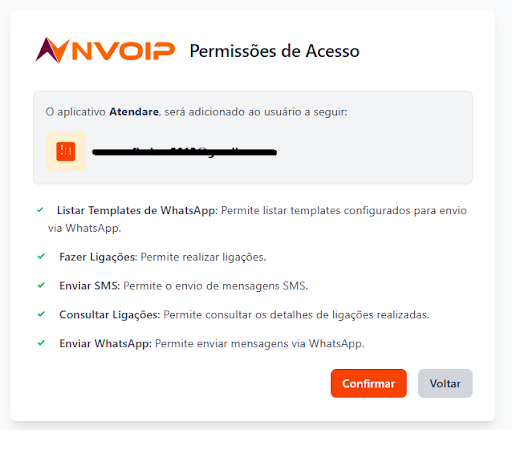Click the orange user avatar icon
The width and height of the screenshot is (512, 462).
point(66,152)
